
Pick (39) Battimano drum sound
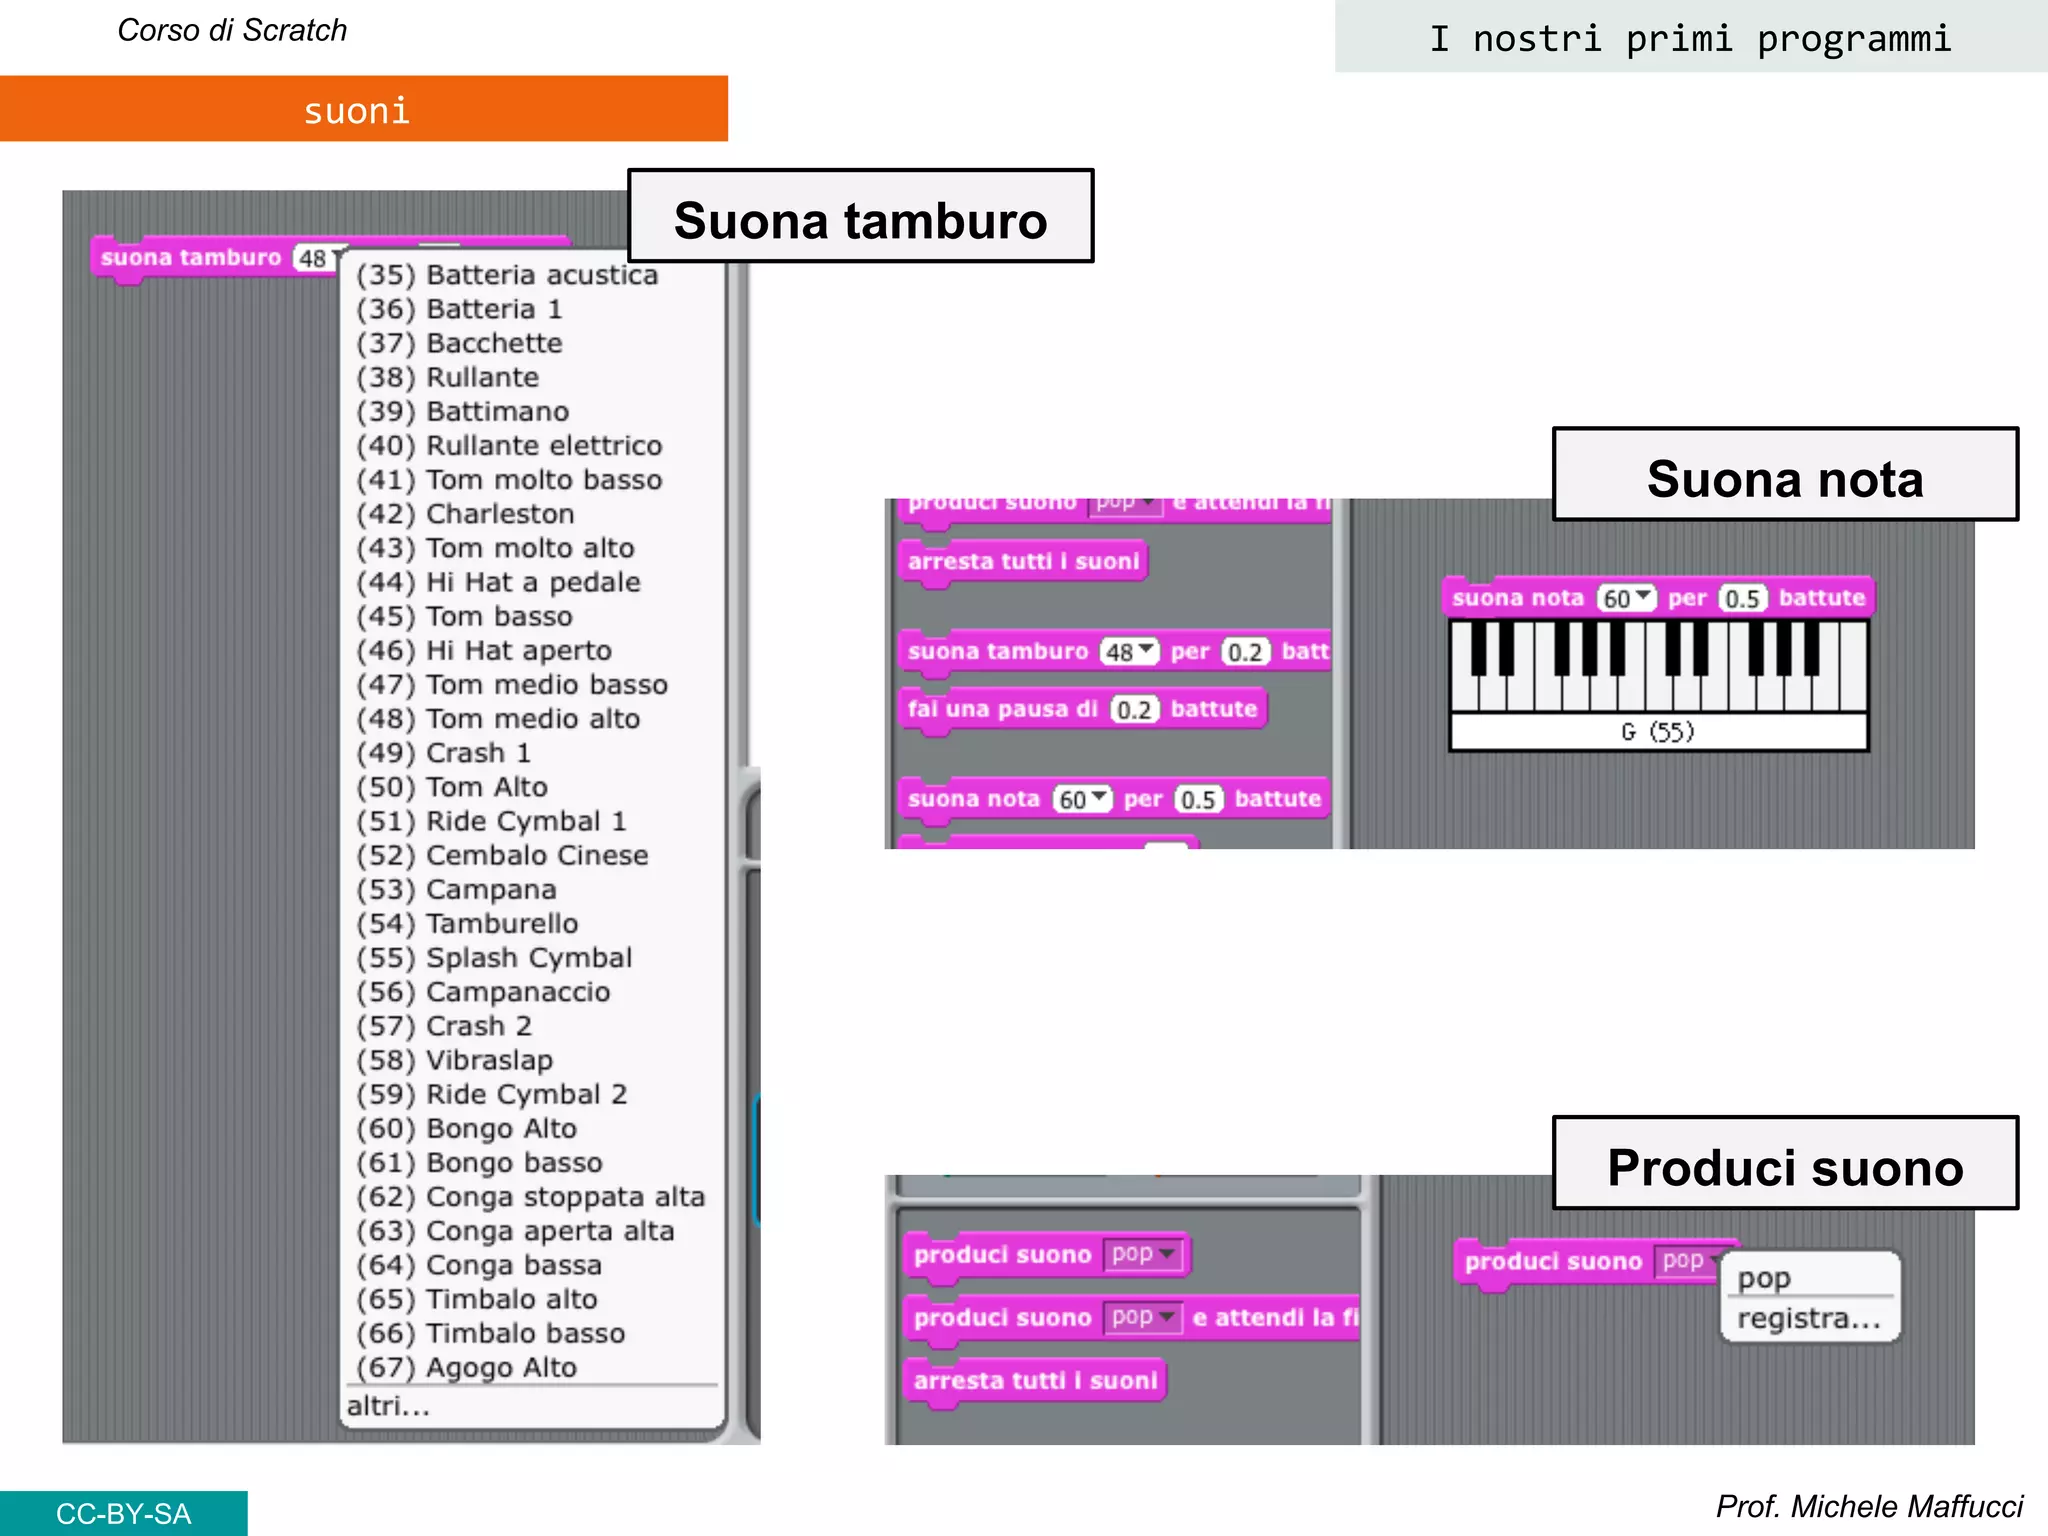pyautogui.click(x=462, y=411)
